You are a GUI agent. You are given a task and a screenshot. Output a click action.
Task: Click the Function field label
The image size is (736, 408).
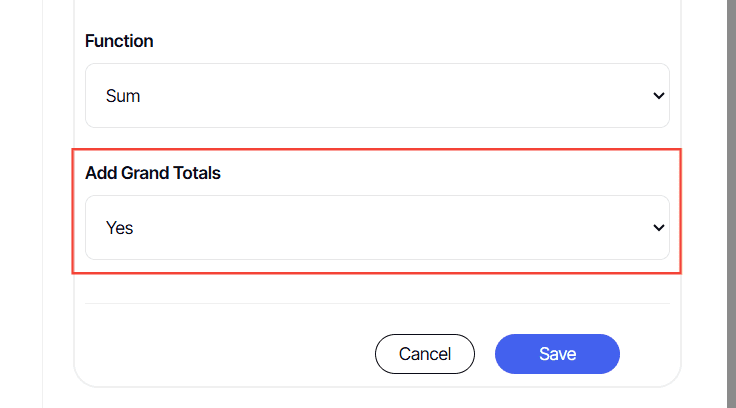pos(119,41)
